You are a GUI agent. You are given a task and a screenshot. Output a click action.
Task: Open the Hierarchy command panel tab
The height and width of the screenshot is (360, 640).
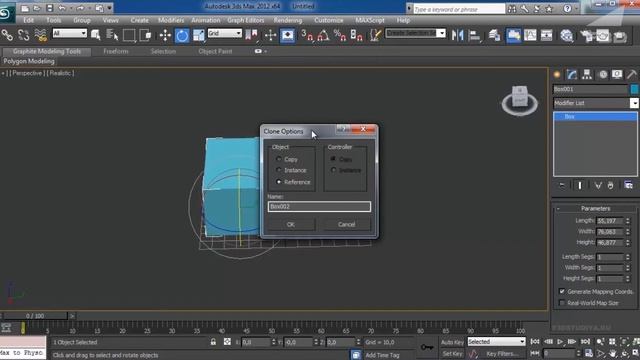(x=587, y=74)
